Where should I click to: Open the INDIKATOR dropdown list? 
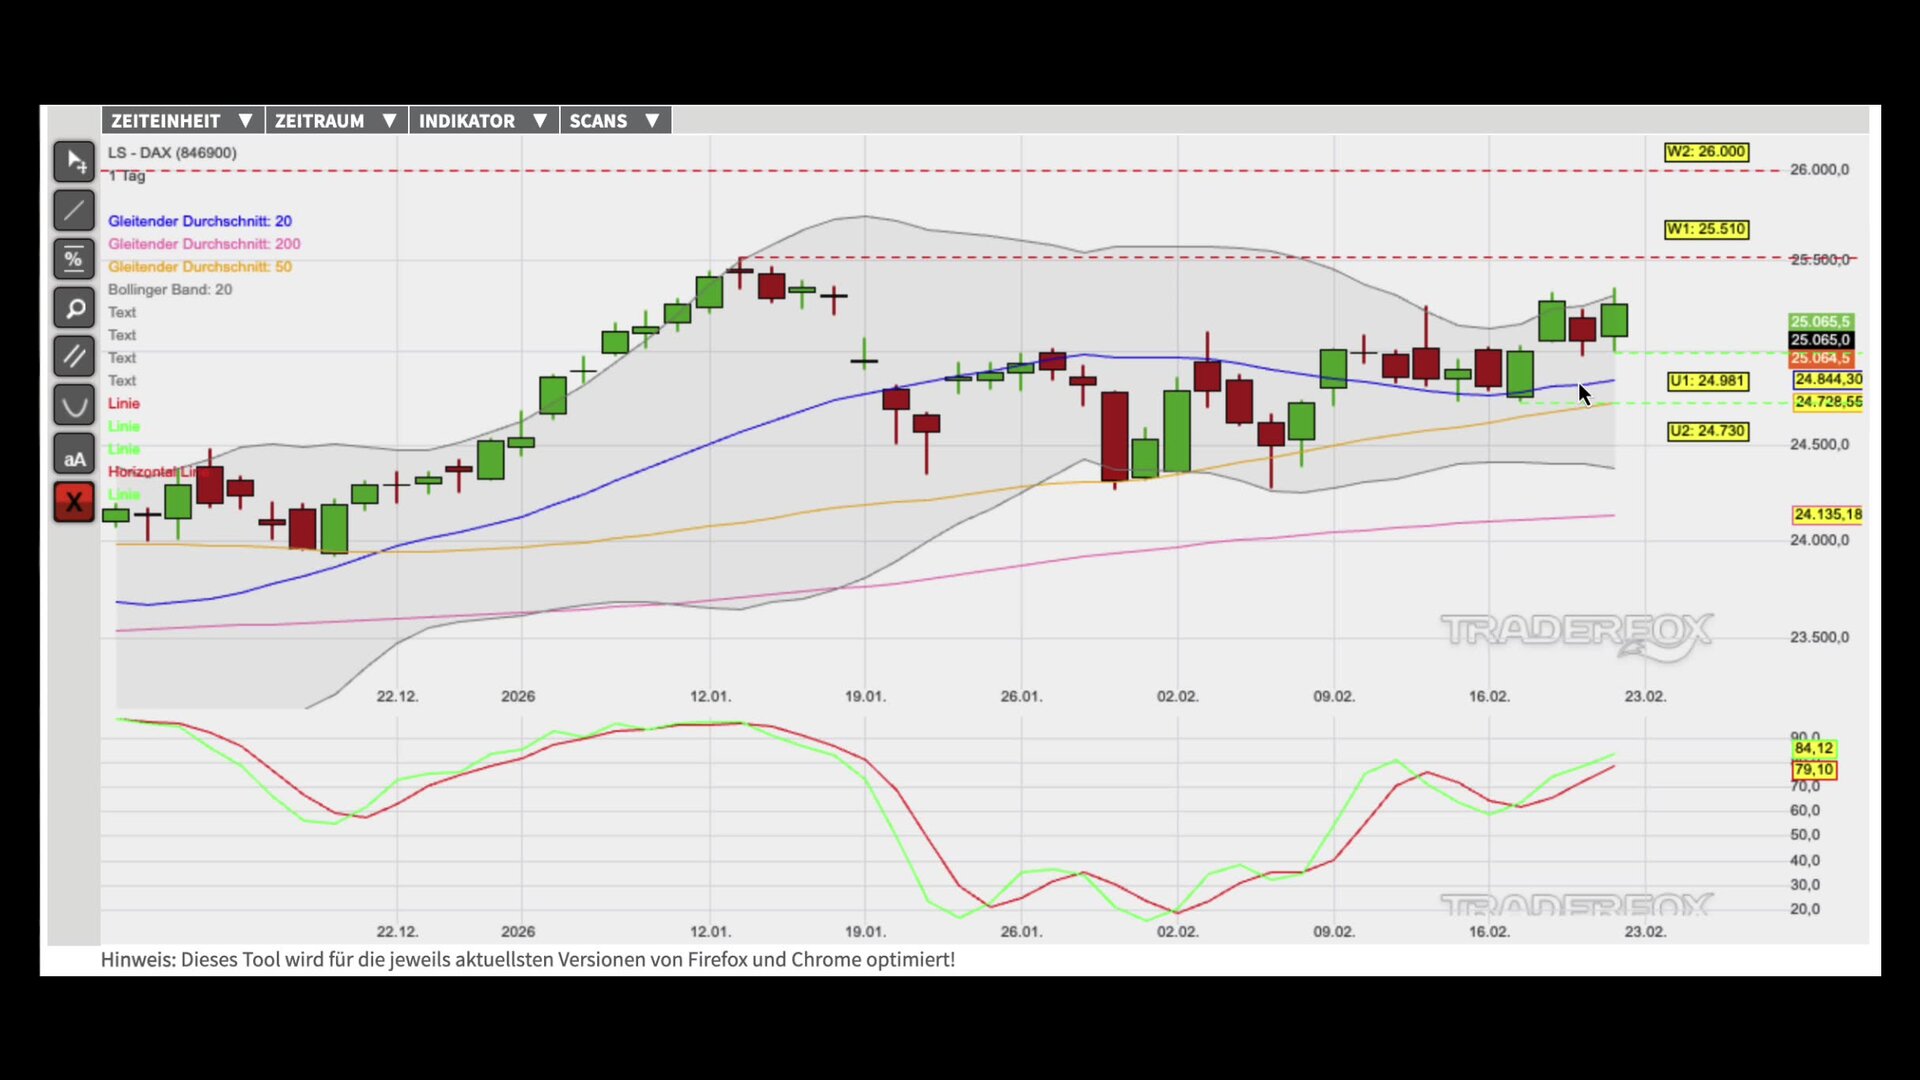[x=483, y=121]
